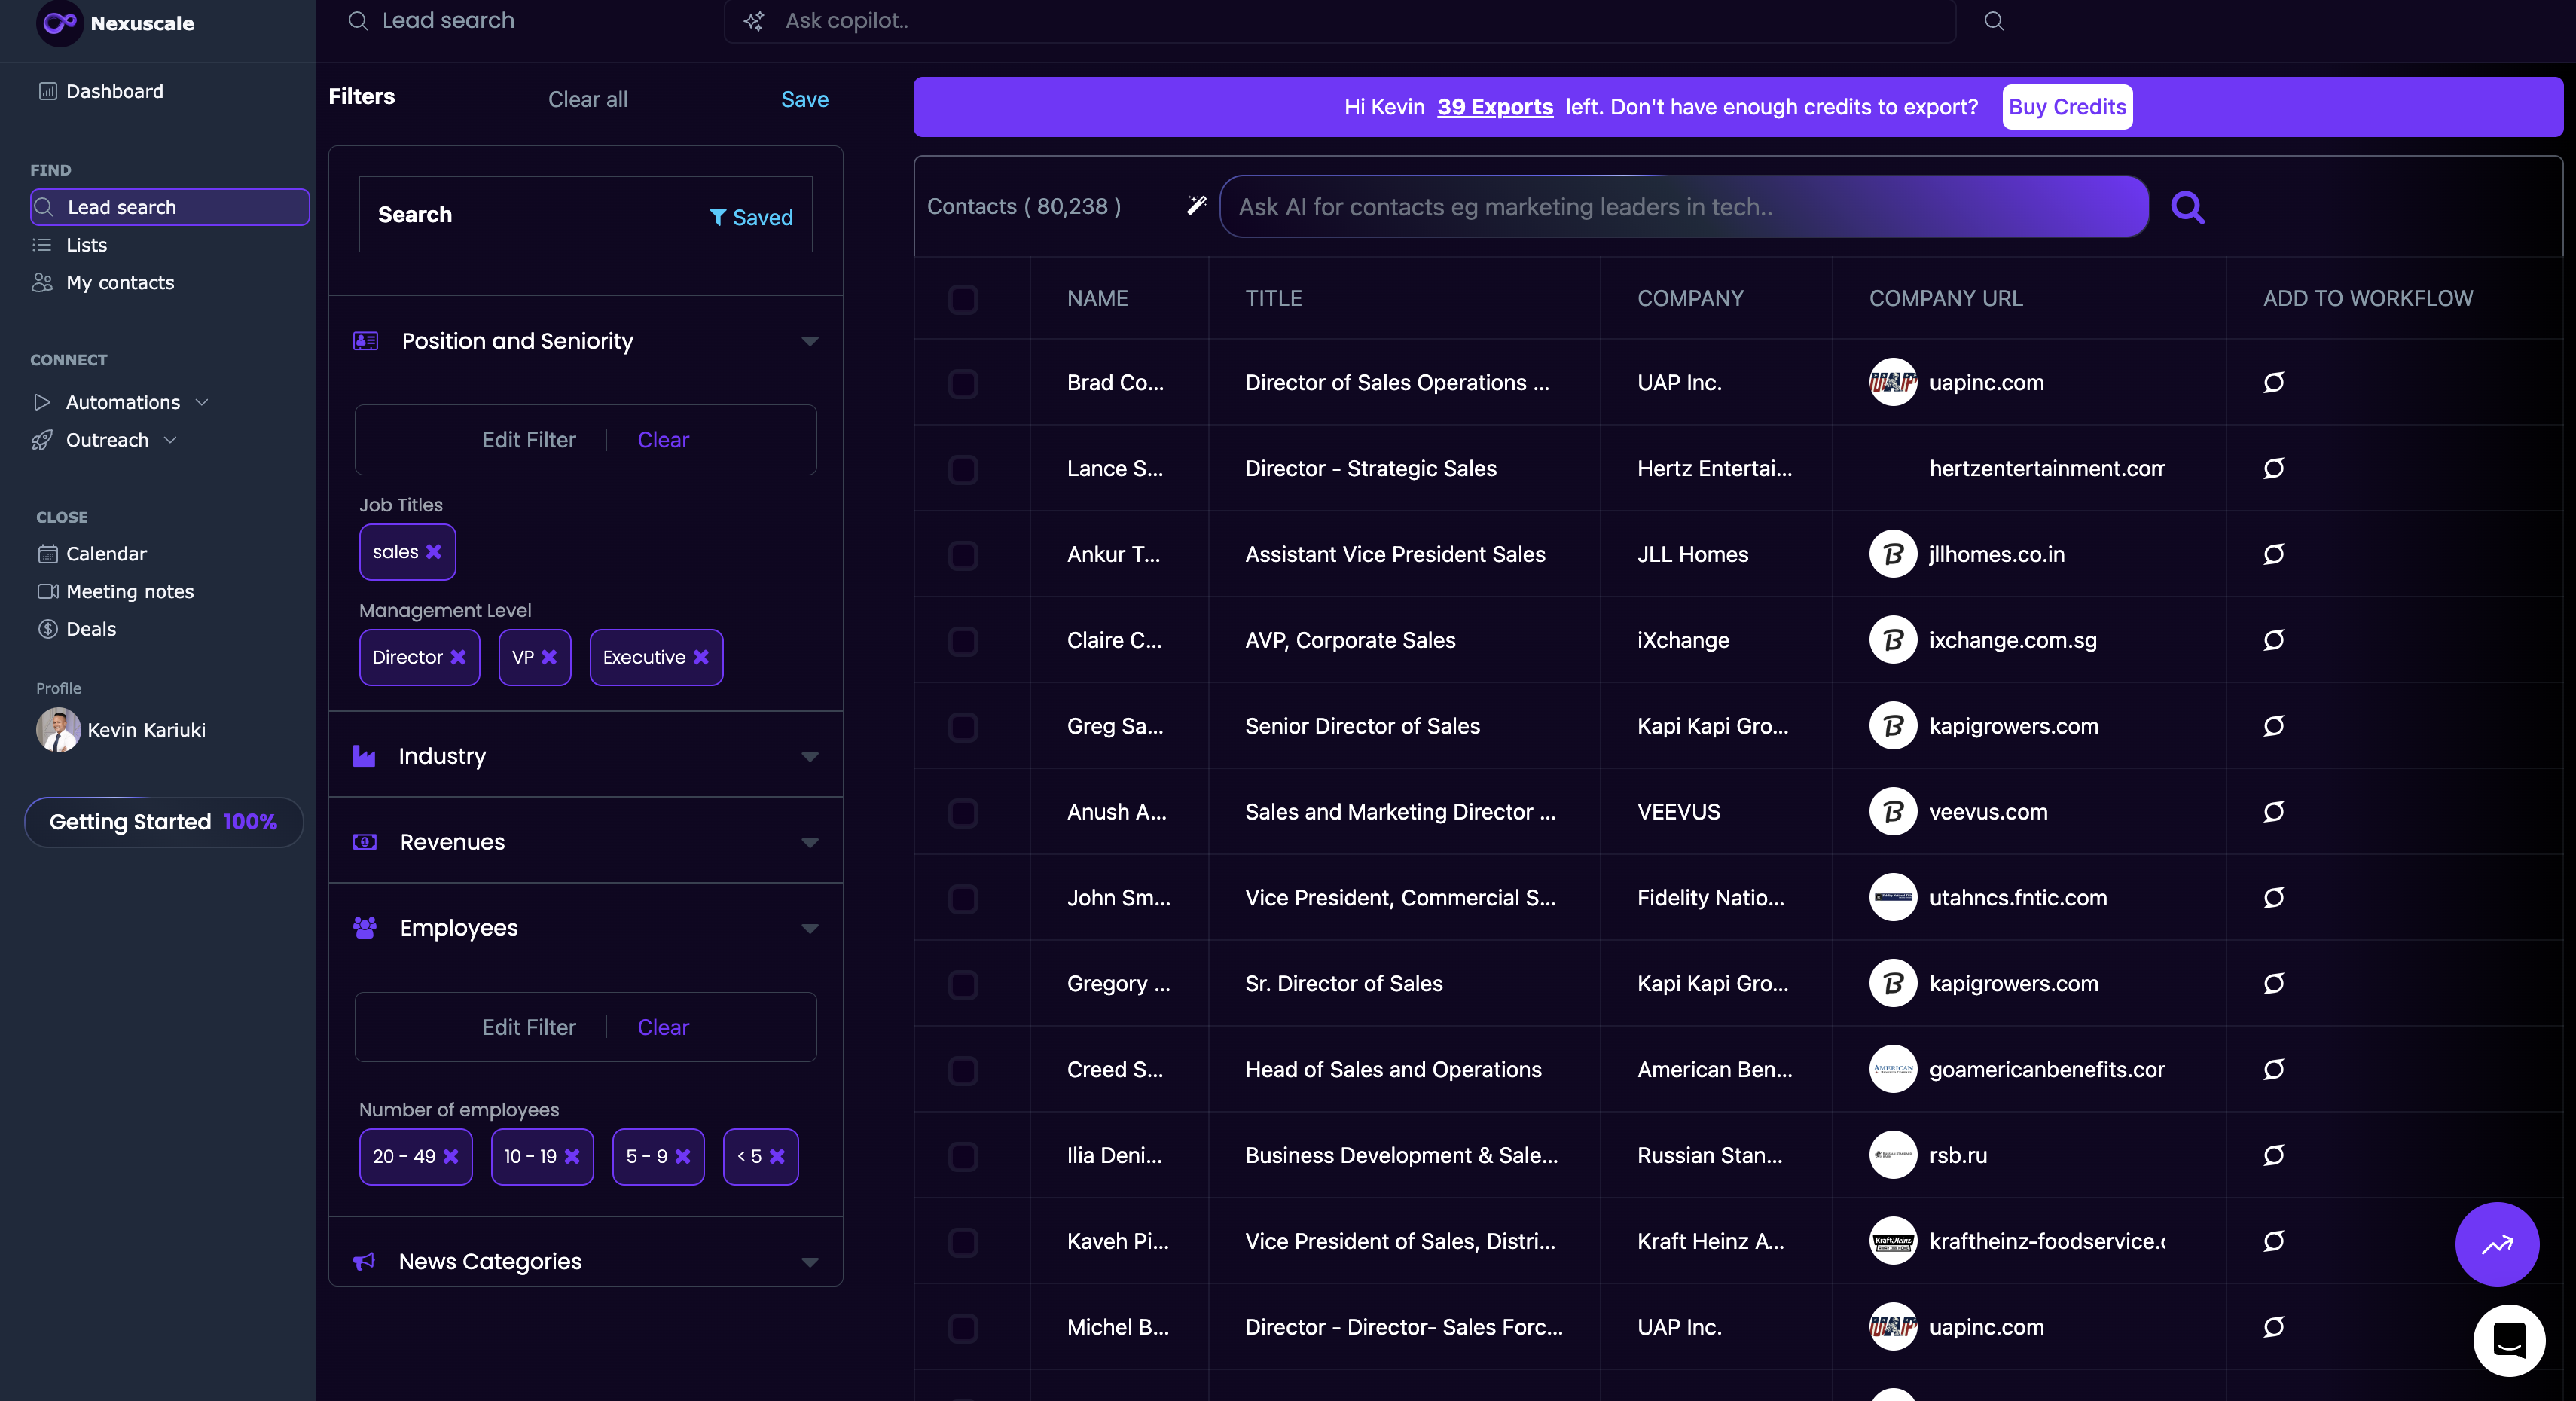Image resolution: width=2576 pixels, height=1401 pixels.
Task: Select the checkbox for Ilia Deni...
Action: pos(963,1156)
